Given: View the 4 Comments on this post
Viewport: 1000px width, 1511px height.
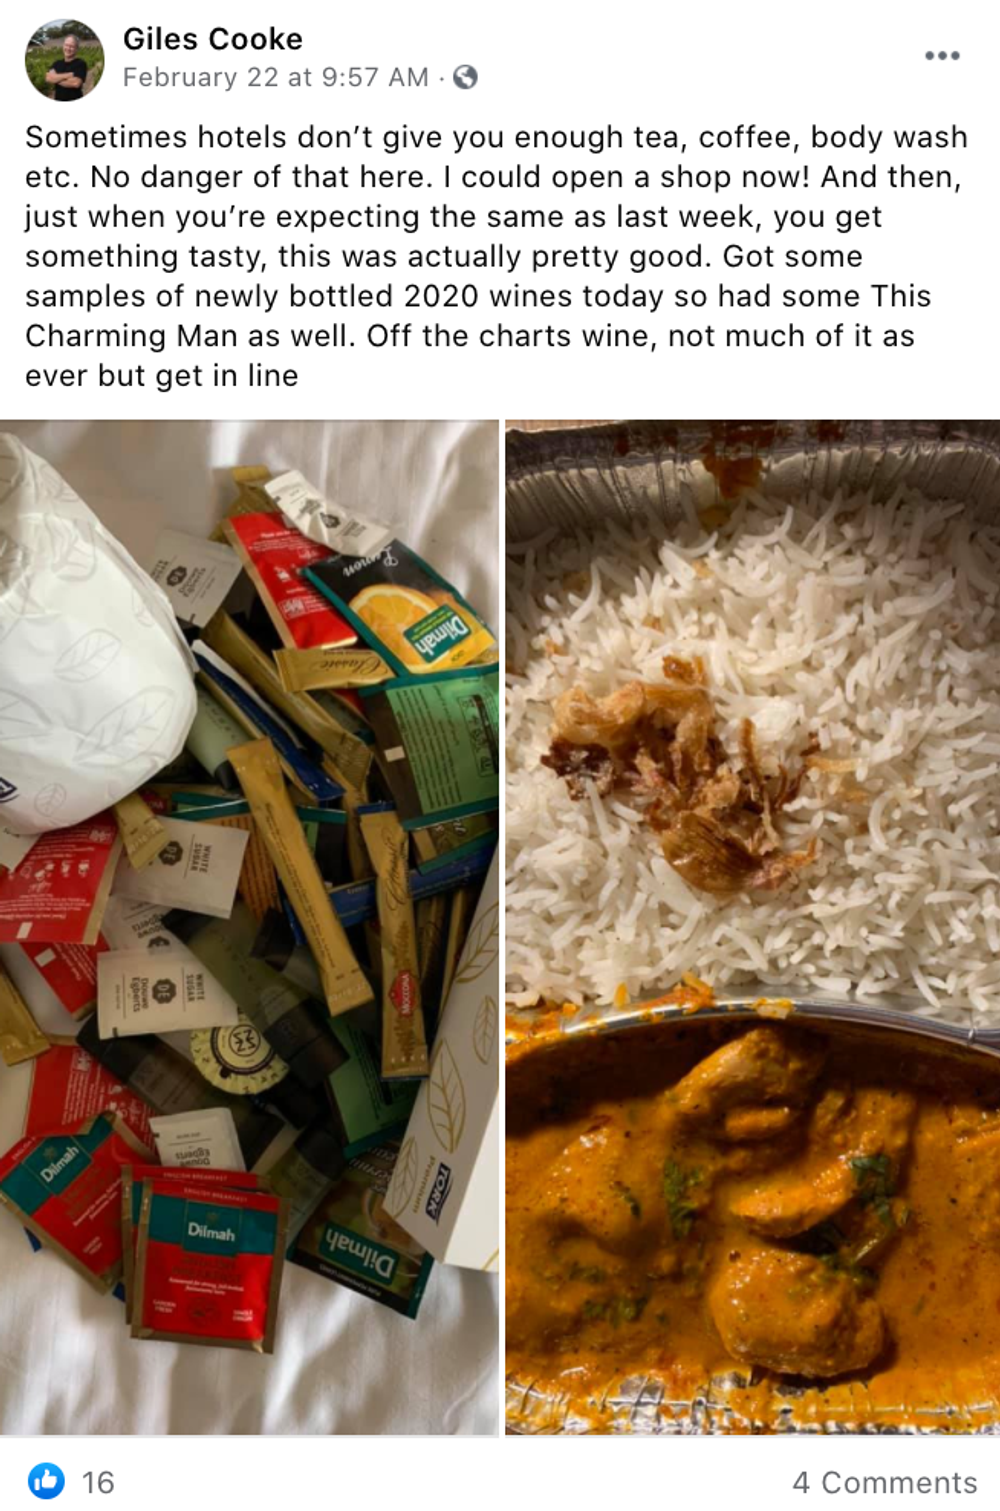Looking at the screenshot, I should click(x=885, y=1482).
